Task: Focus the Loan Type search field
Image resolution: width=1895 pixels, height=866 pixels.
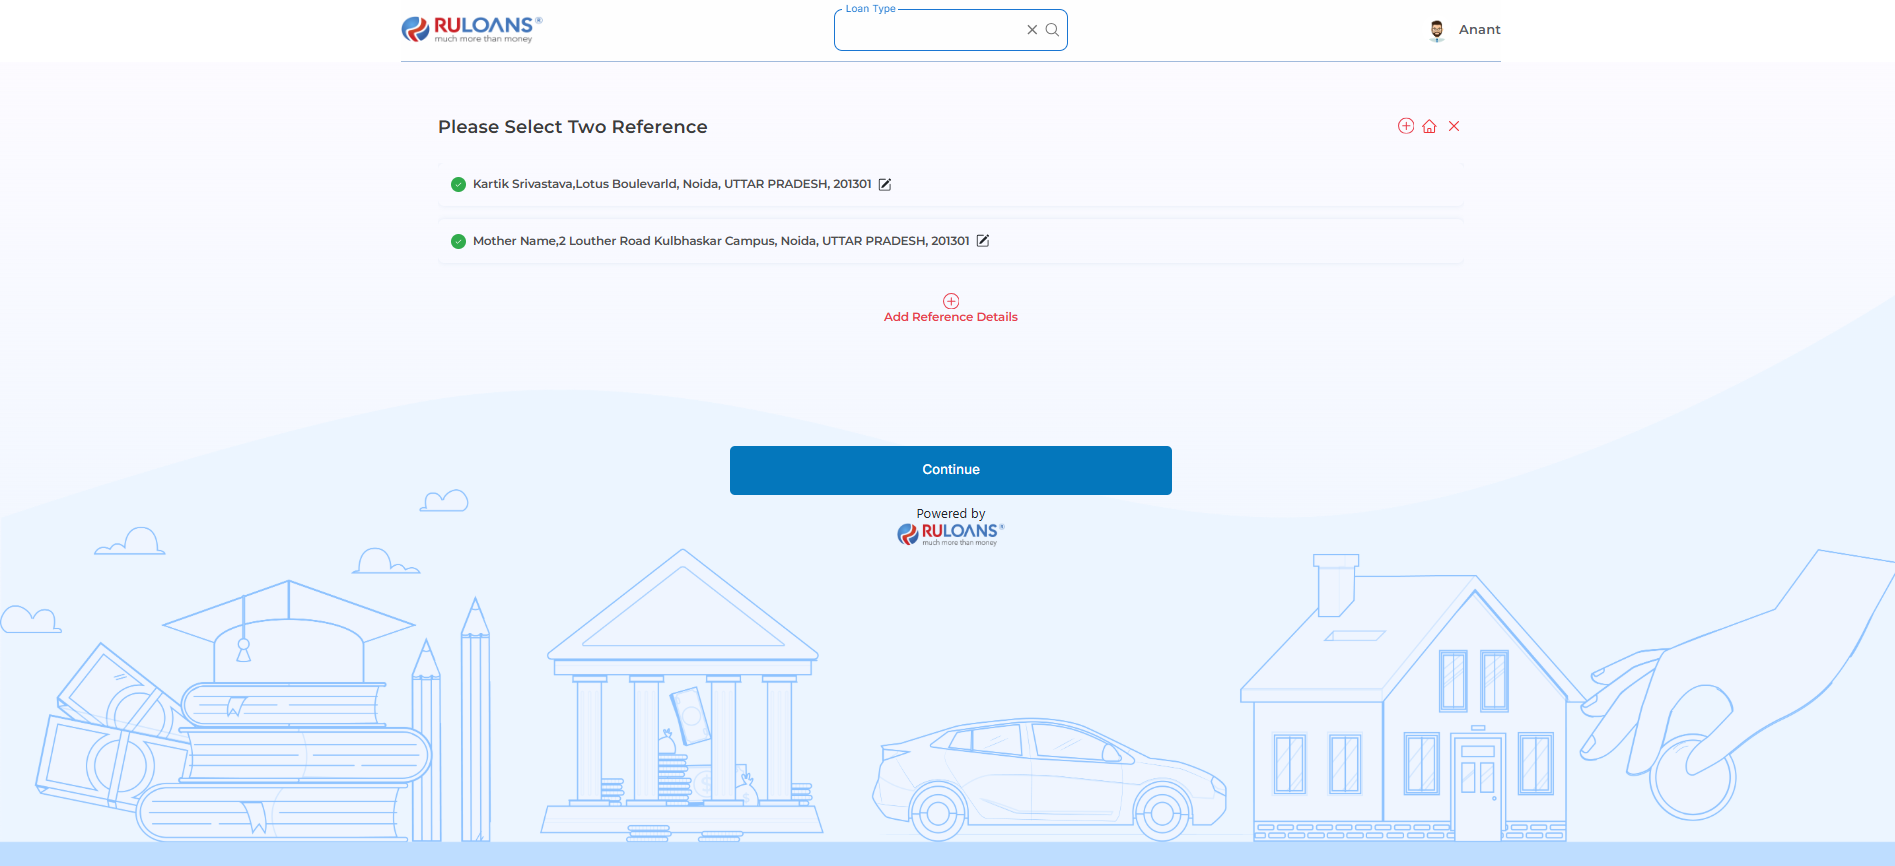Action: 930,30
